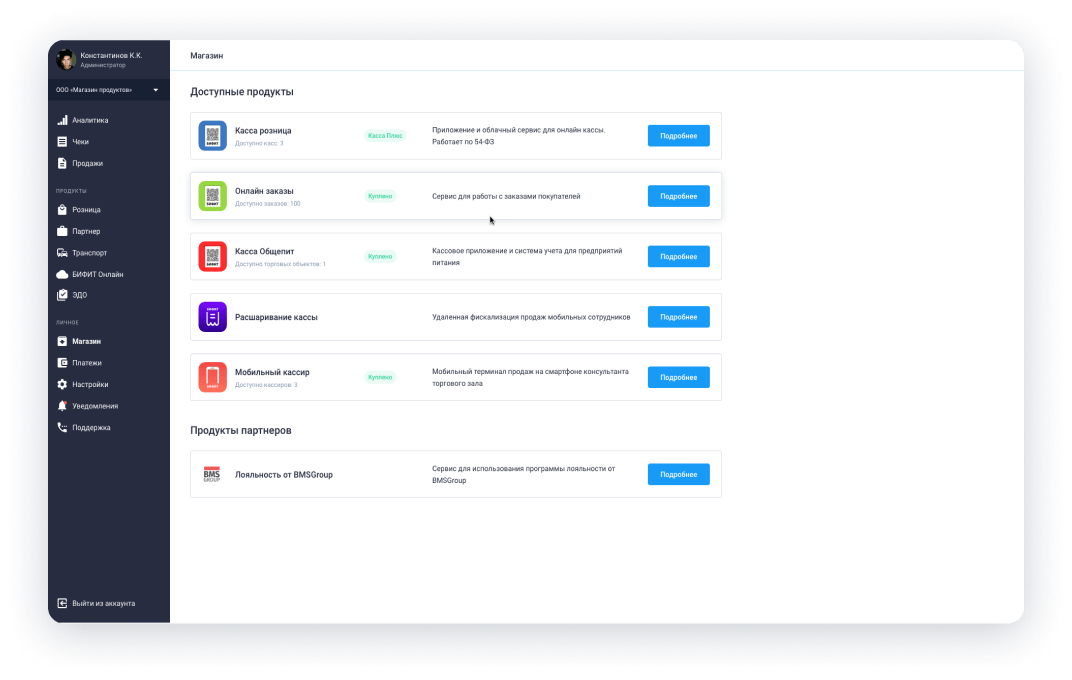The width and height of the screenshot is (1072, 680).
Task: Click Подробнее for Касса Общепит
Action: tap(678, 256)
